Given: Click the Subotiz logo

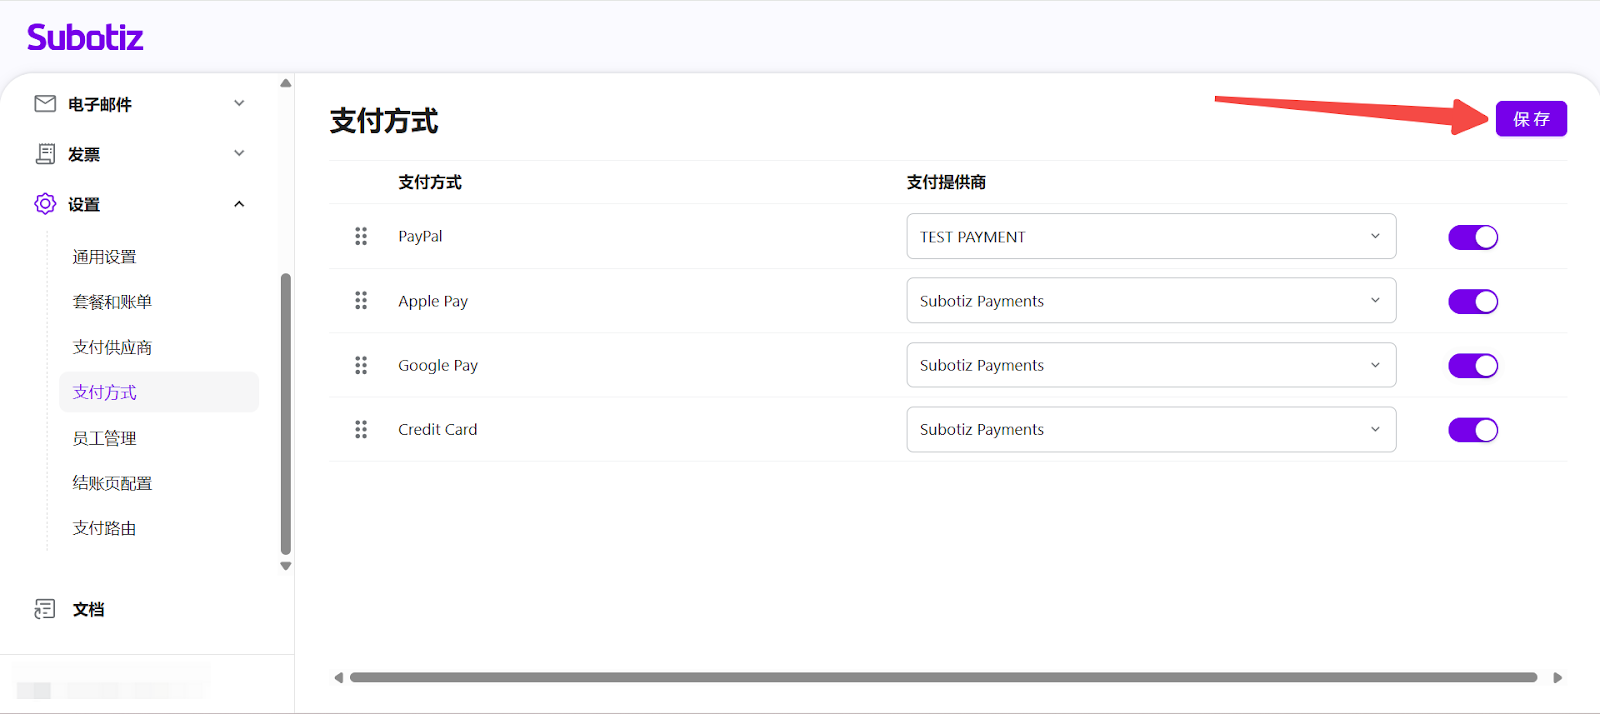Looking at the screenshot, I should (x=85, y=38).
